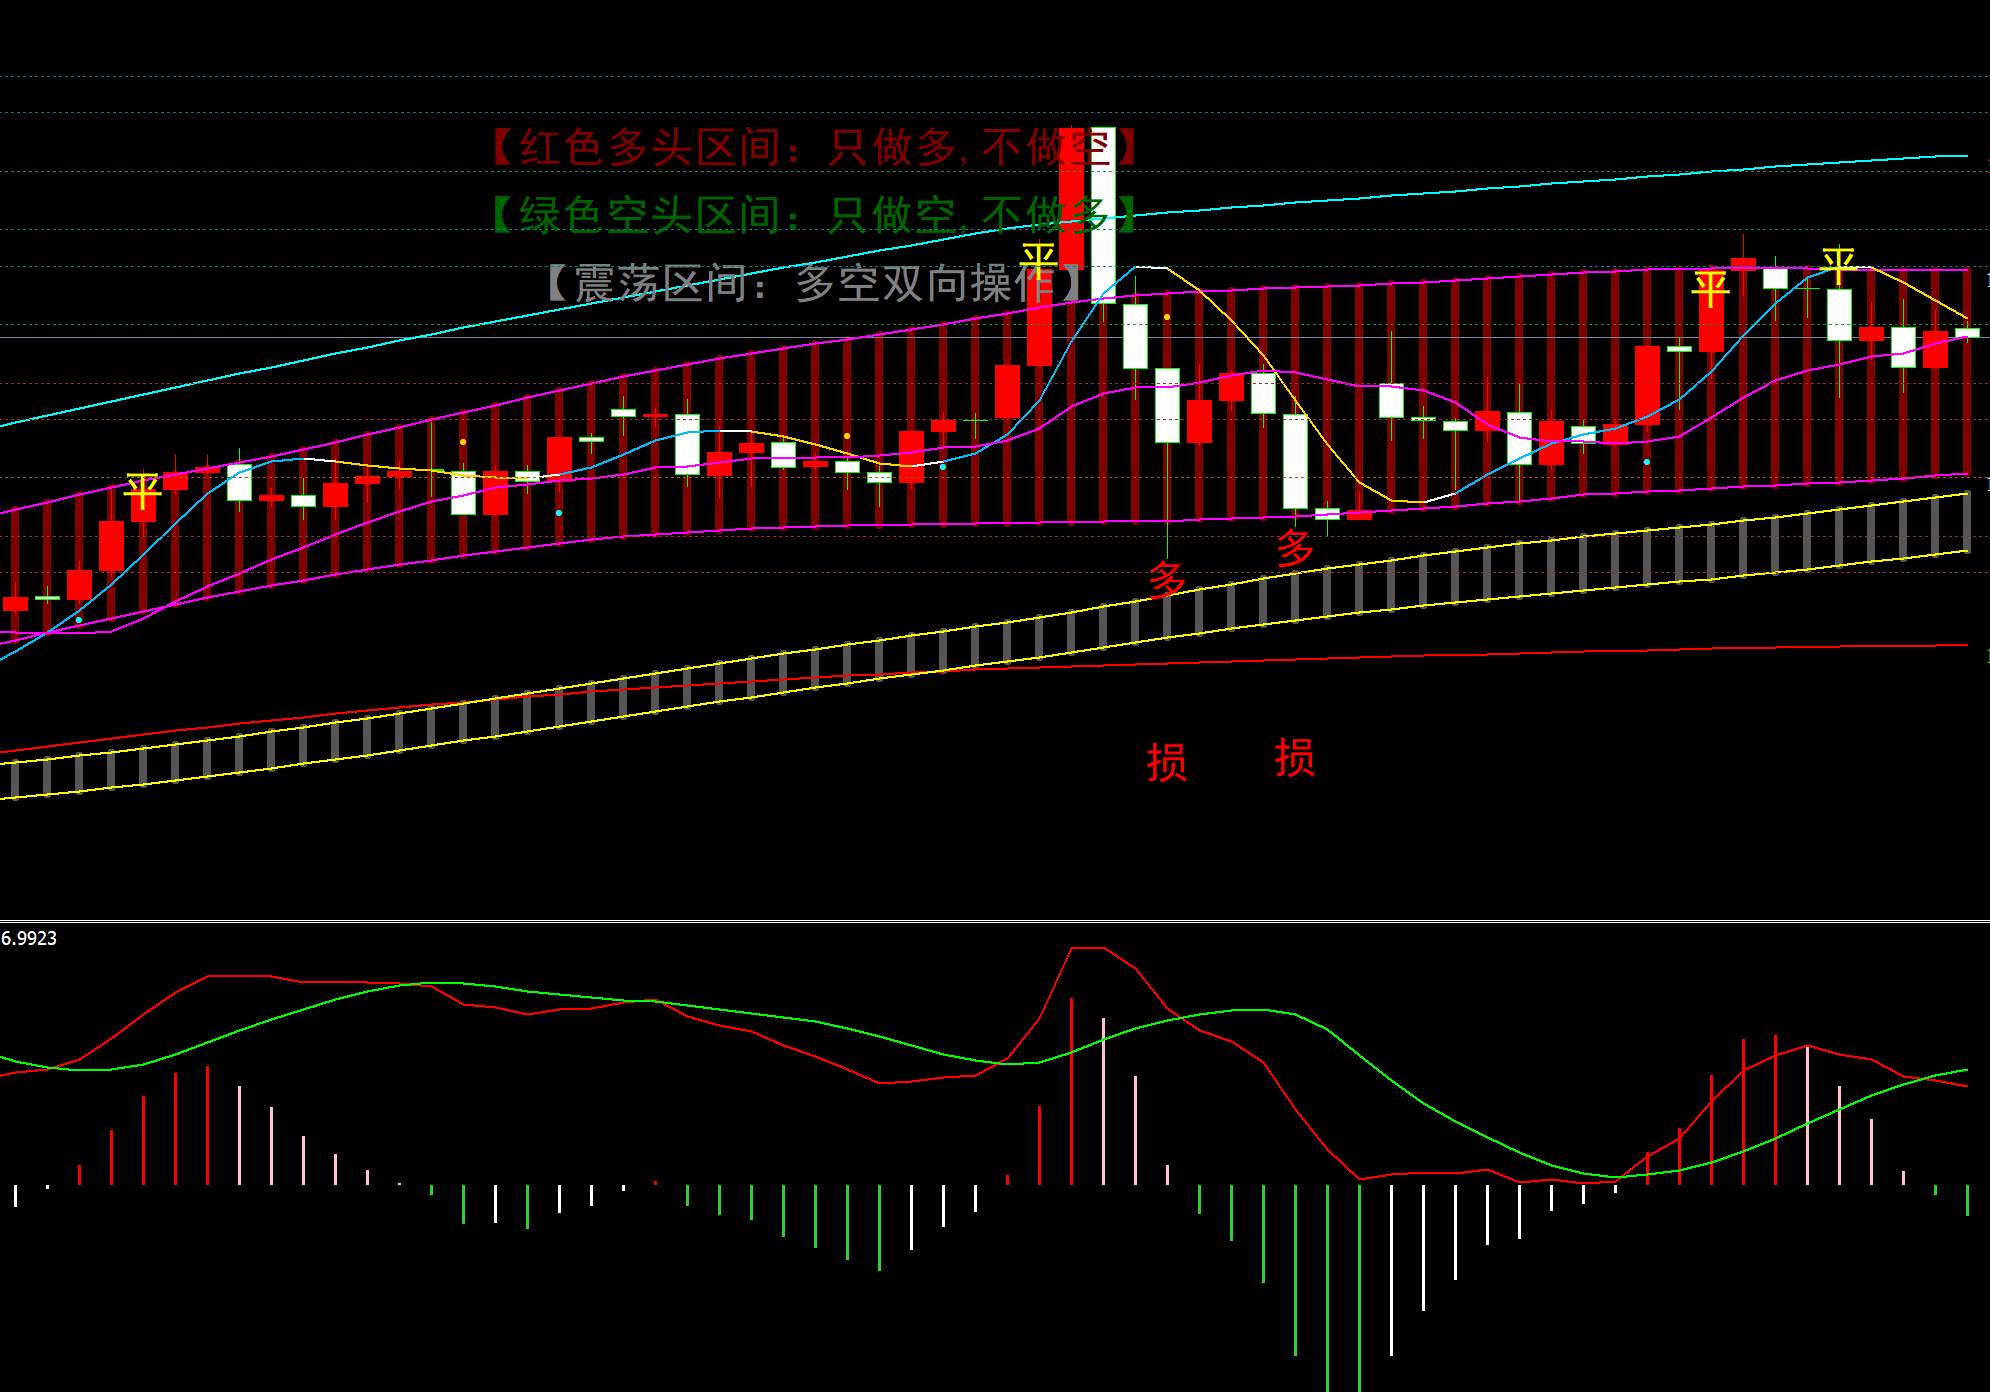Click the leftmost yellow 平 marker
The width and height of the screenshot is (1990, 1392).
[142, 491]
